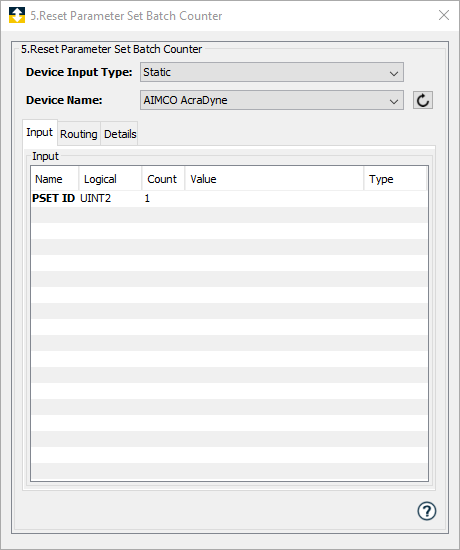460x550 pixels.
Task: Close the Reset Parameter Set Batch Counter window
Action: point(444,15)
